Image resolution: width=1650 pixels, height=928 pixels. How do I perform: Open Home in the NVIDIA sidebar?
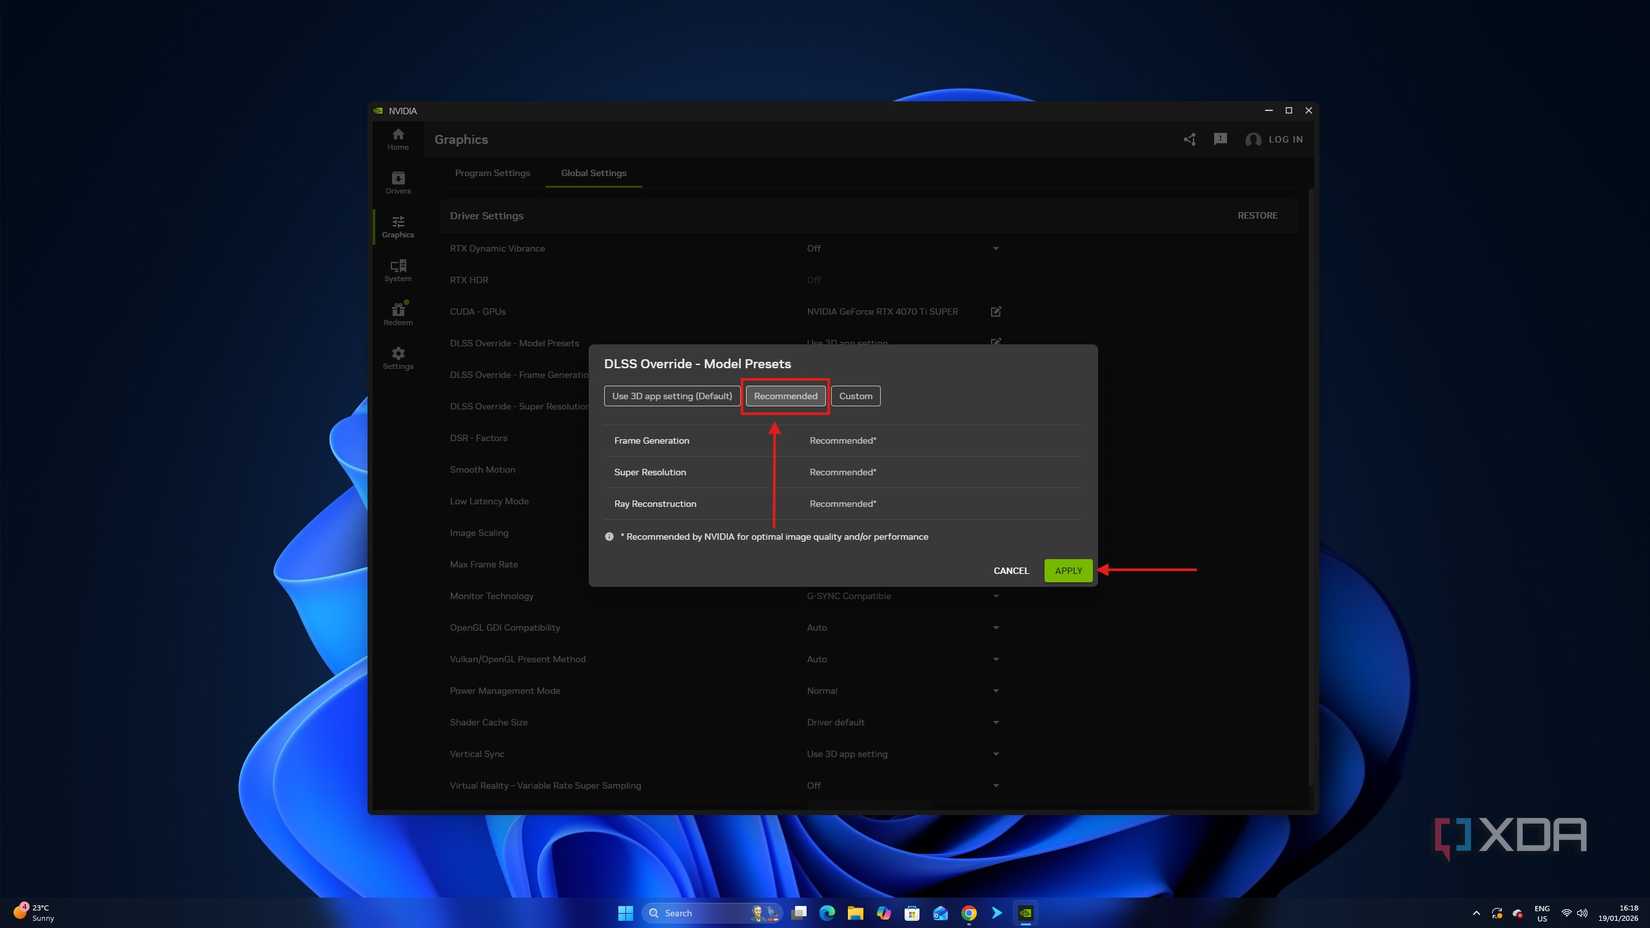(x=397, y=139)
